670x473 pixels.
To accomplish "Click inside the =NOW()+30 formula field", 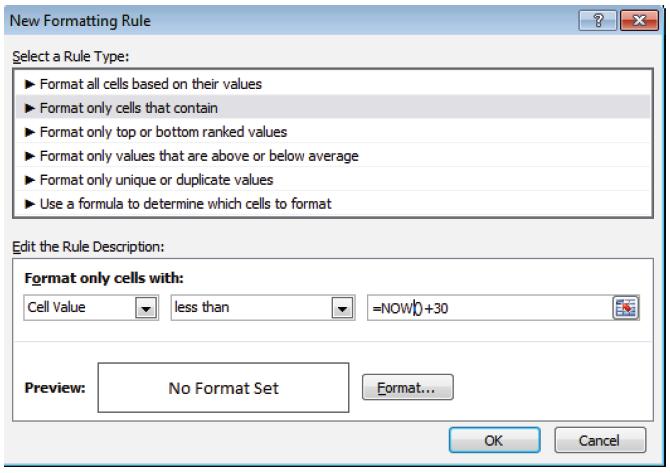I will (x=490, y=308).
